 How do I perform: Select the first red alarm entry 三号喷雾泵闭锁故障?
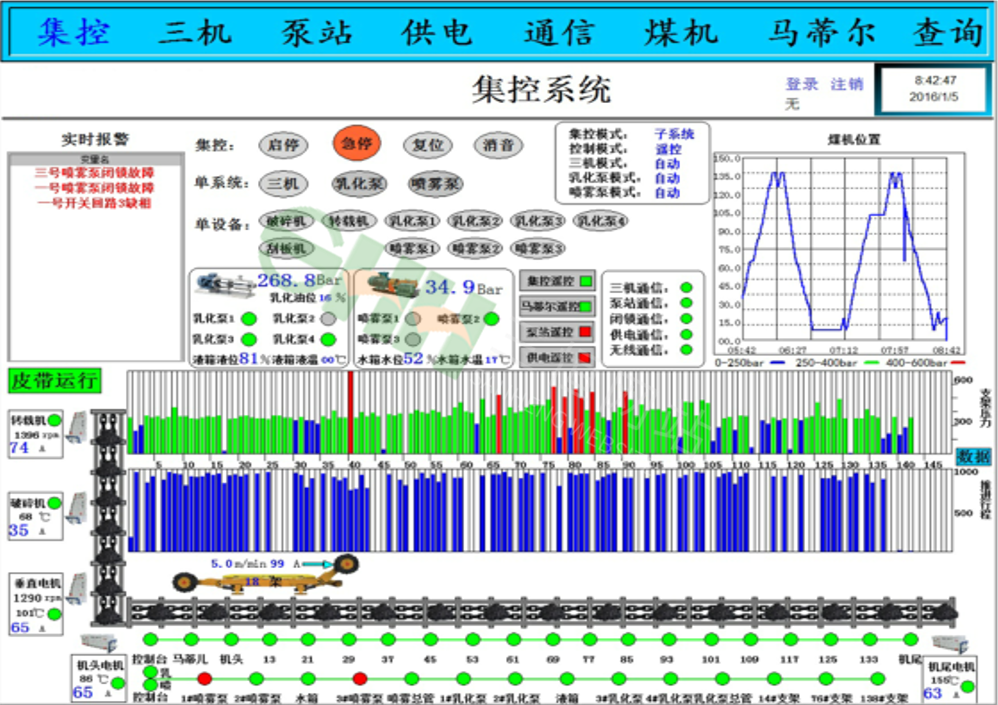95,173
